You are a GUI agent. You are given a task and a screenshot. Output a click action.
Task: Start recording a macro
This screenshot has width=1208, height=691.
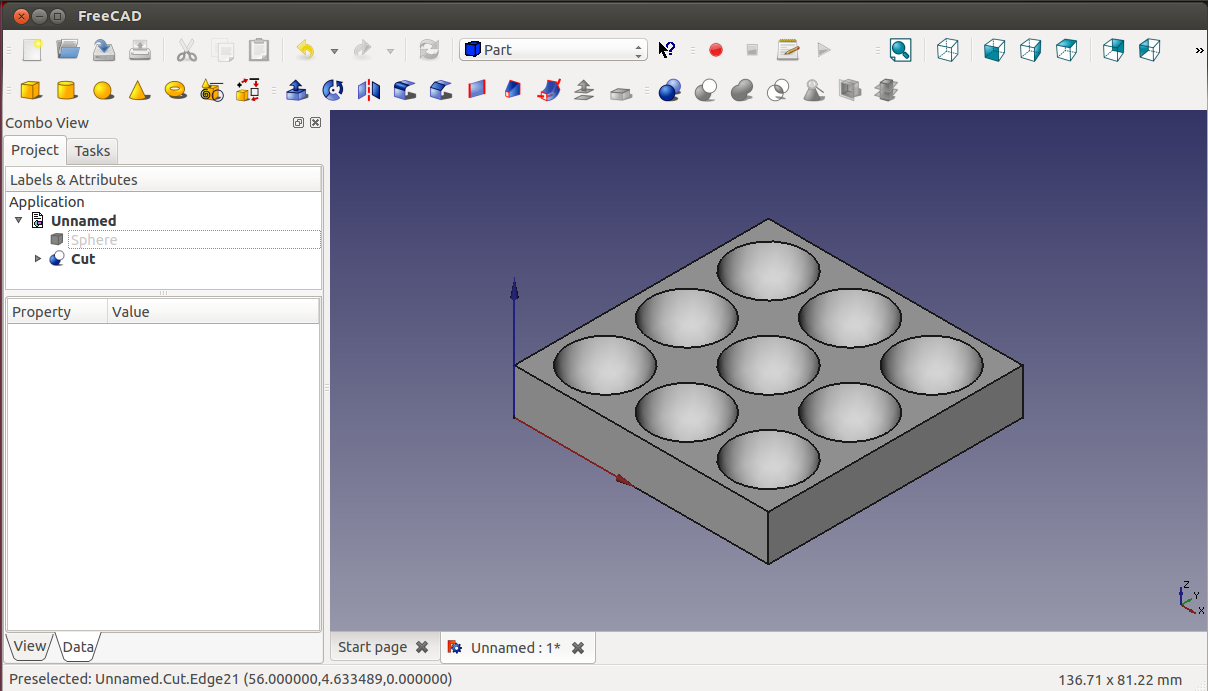716,50
